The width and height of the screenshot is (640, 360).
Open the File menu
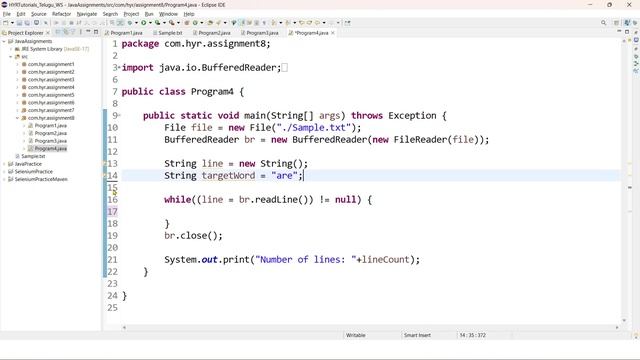tap(7, 14)
